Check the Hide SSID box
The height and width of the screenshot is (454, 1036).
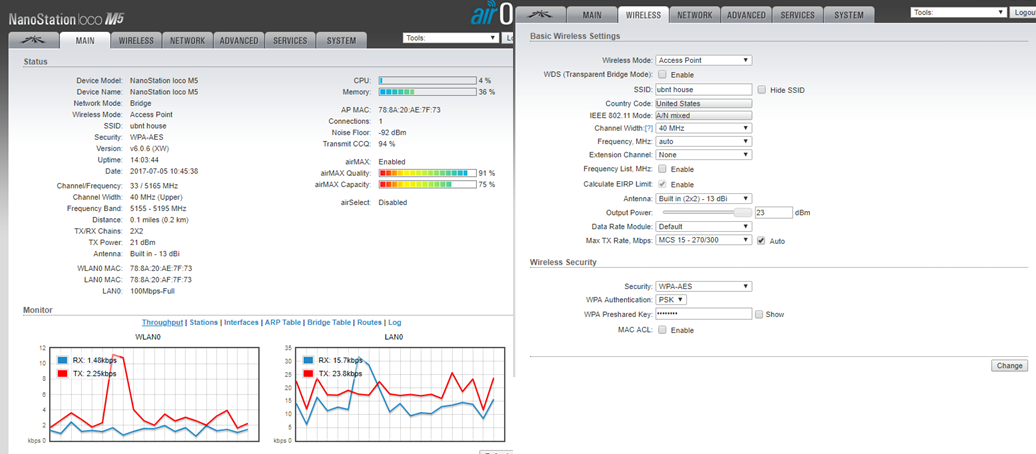pos(762,90)
